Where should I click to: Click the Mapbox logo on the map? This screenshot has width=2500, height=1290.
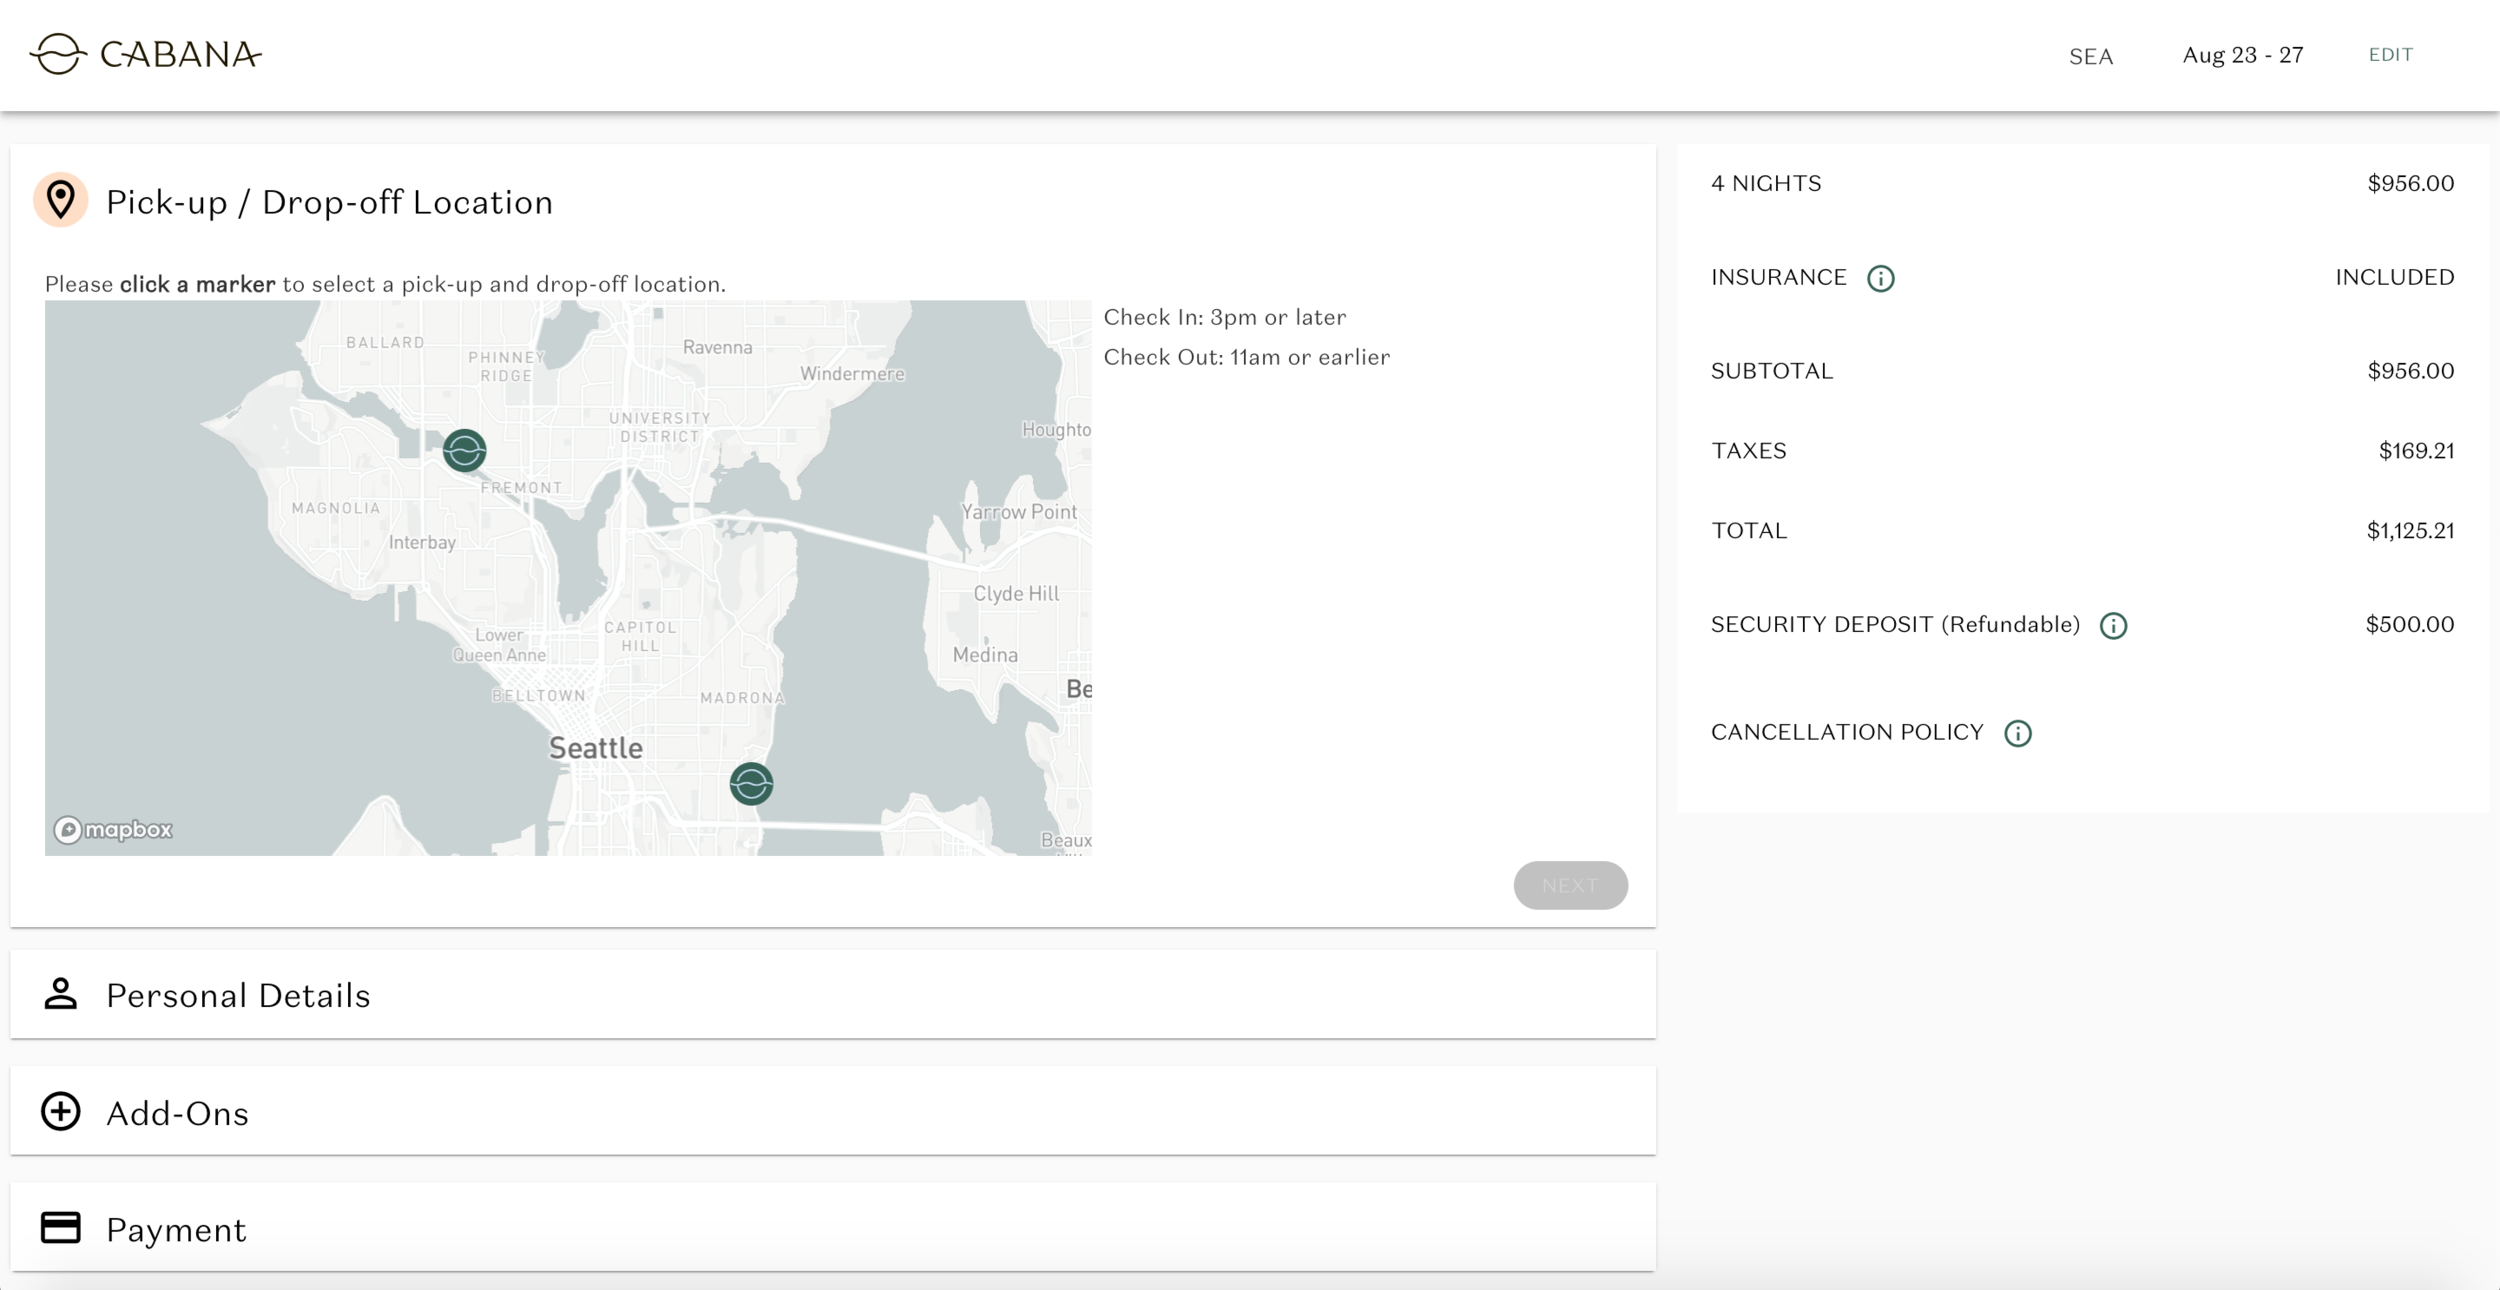click(113, 829)
